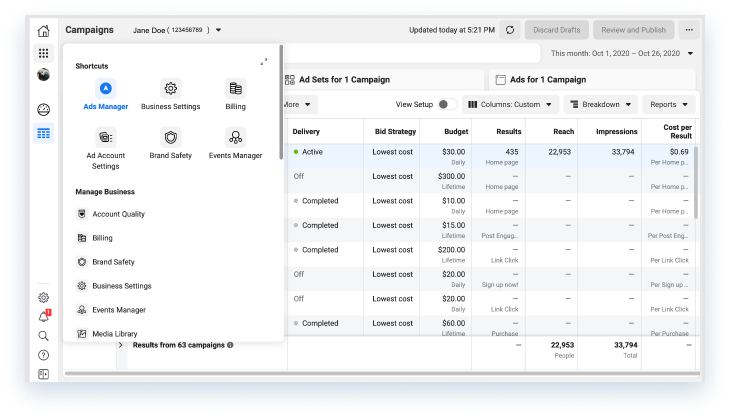The image size is (730, 417).
Task: Switch to Ads for 1 Campaign tab
Action: [592, 80]
